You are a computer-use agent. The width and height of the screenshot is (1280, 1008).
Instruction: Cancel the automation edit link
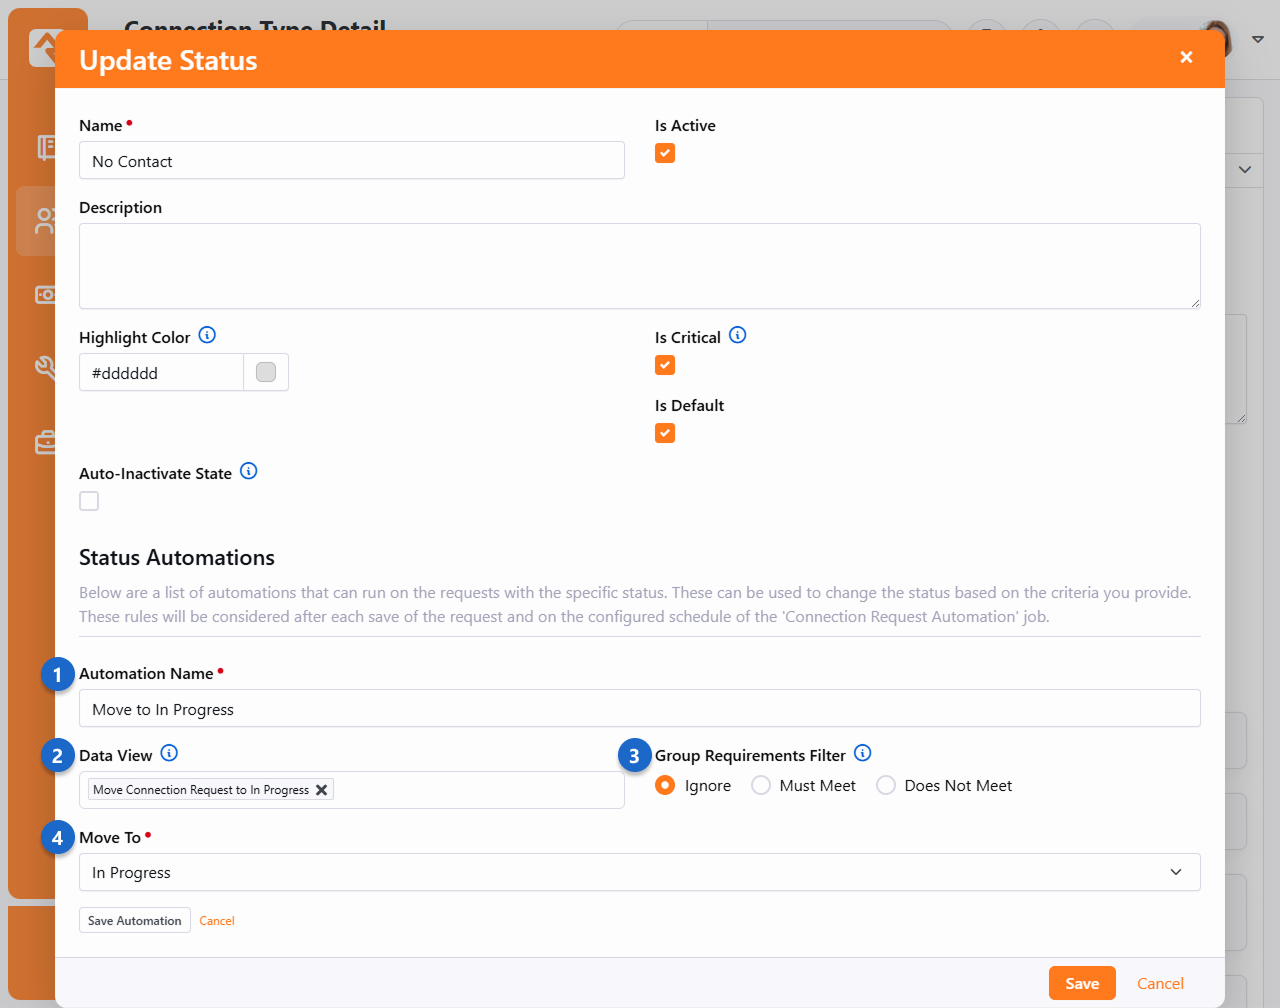click(x=217, y=921)
